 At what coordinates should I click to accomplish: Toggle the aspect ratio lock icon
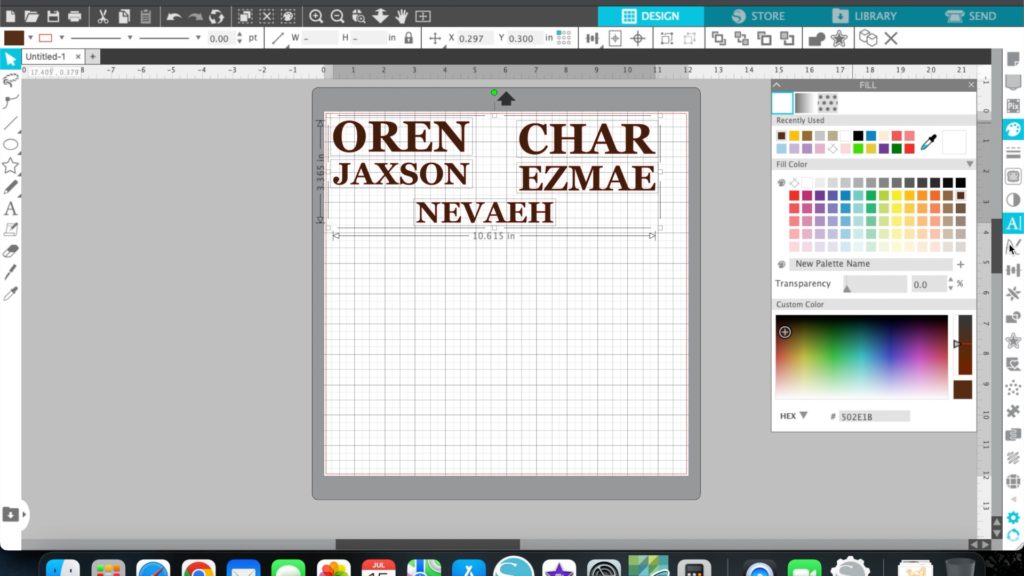[407, 38]
